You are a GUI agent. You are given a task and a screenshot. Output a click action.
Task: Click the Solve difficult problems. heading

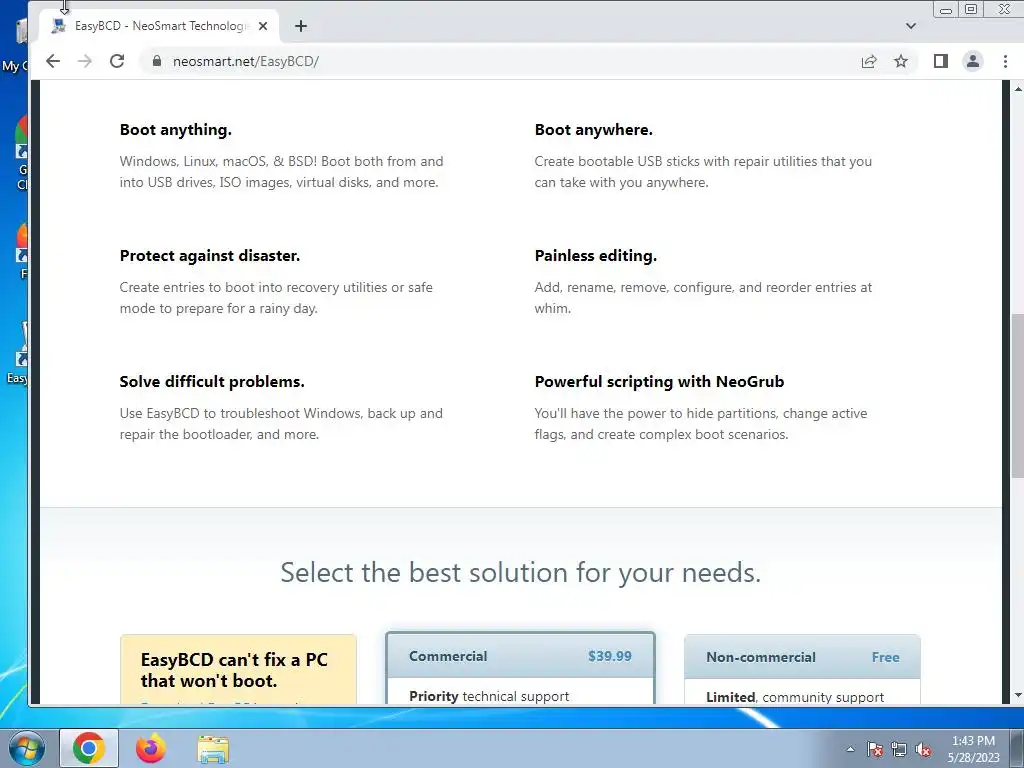pyautogui.click(x=212, y=381)
